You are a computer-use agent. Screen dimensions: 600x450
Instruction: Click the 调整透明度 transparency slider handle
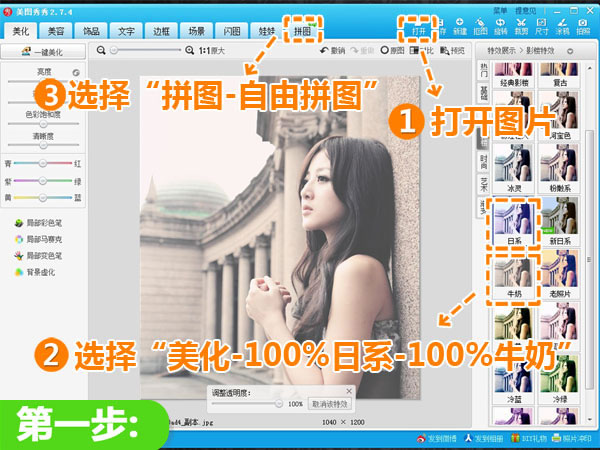click(279, 403)
